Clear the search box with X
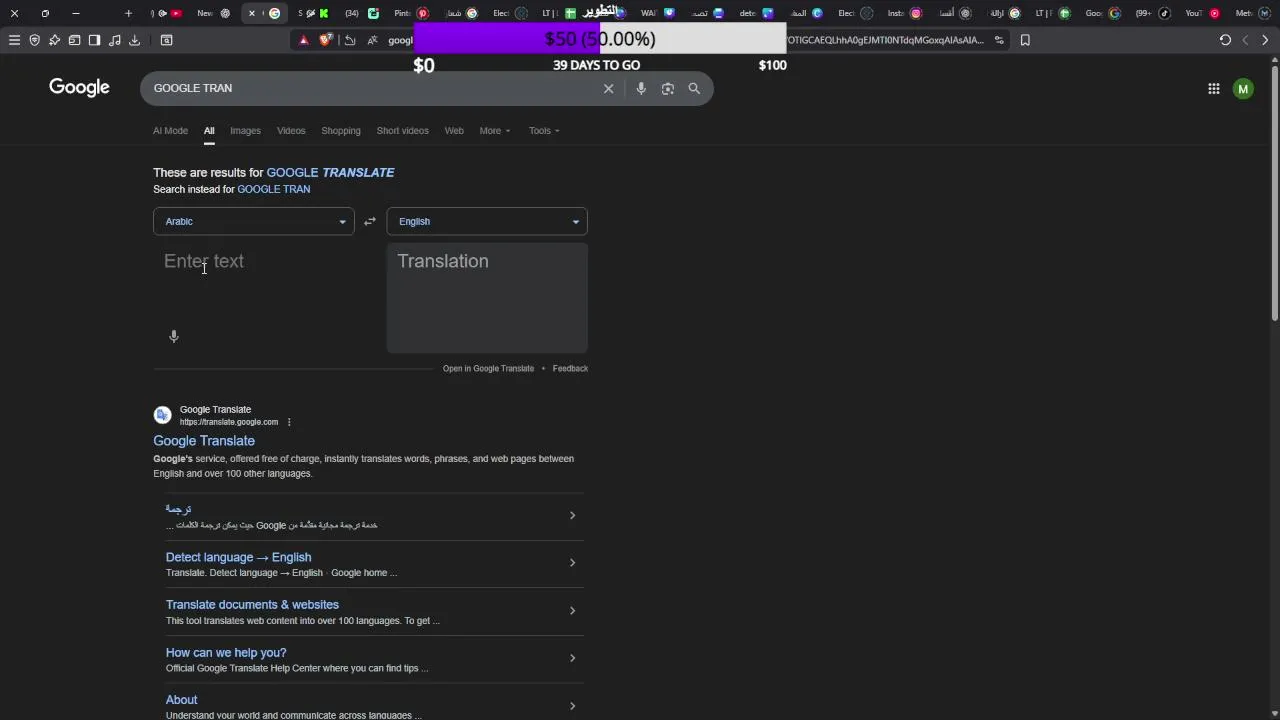 click(608, 88)
